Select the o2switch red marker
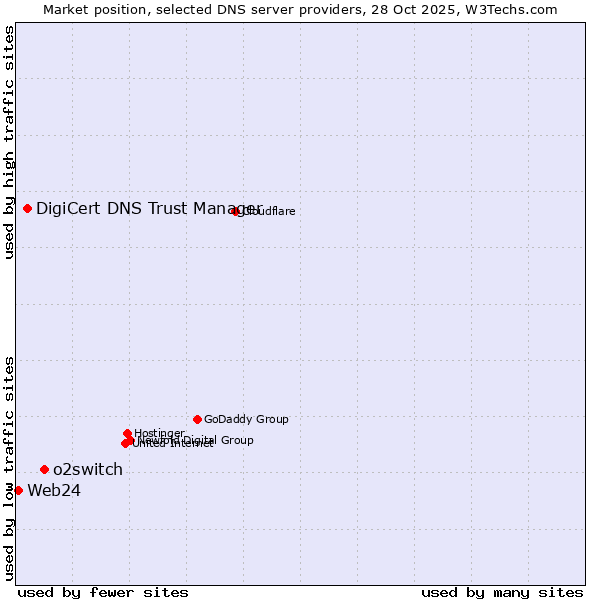This screenshot has width=600, height=600. [44, 469]
